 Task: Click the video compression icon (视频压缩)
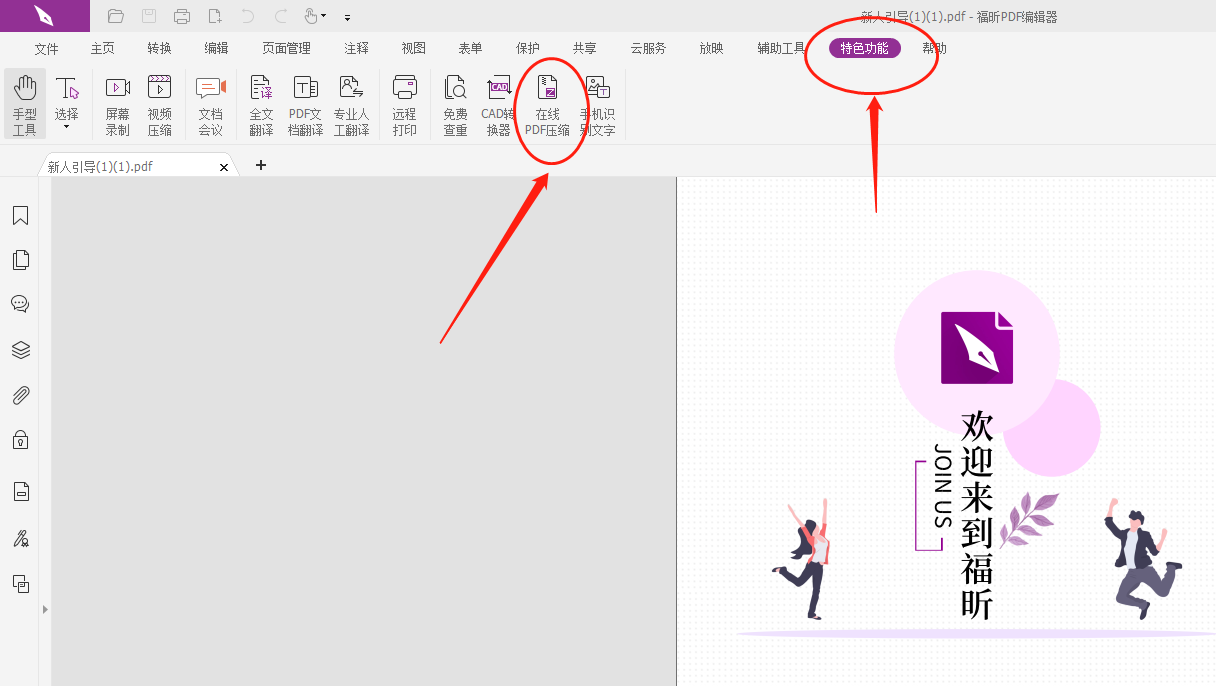coord(160,104)
